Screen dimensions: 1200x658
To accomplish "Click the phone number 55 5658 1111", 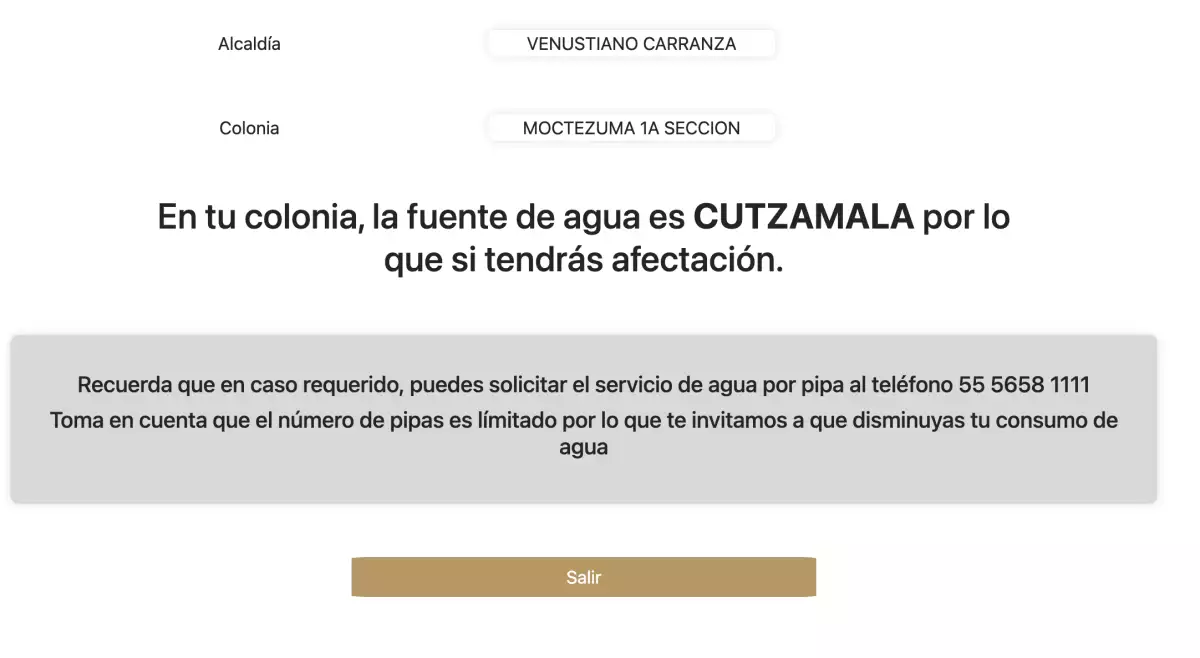I will pyautogui.click(x=1023, y=384).
